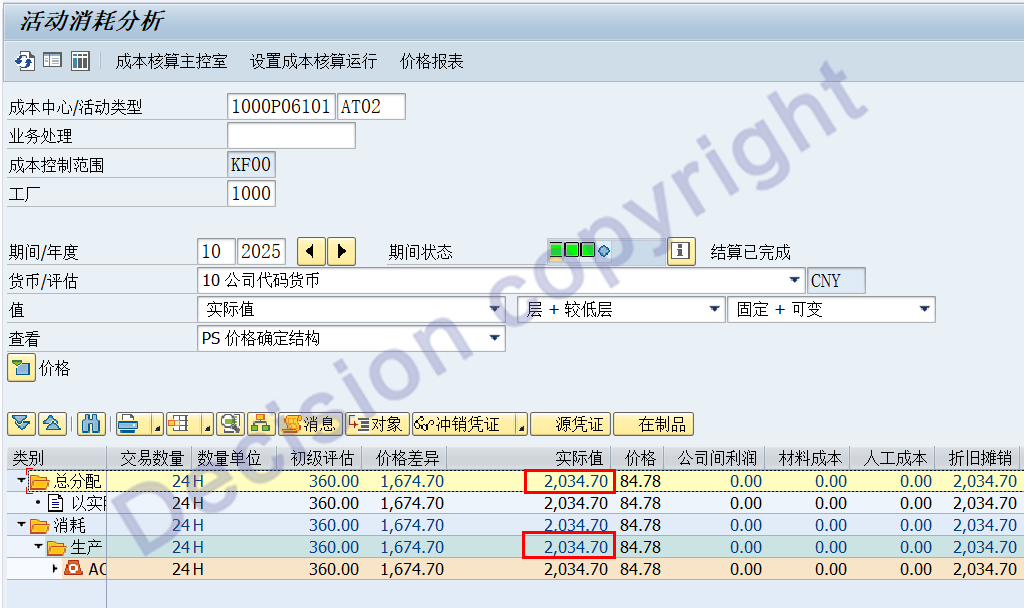Viewport: 1024px width, 608px height.
Task: Open the 货币/评估 currency dropdown
Action: [x=795, y=281]
